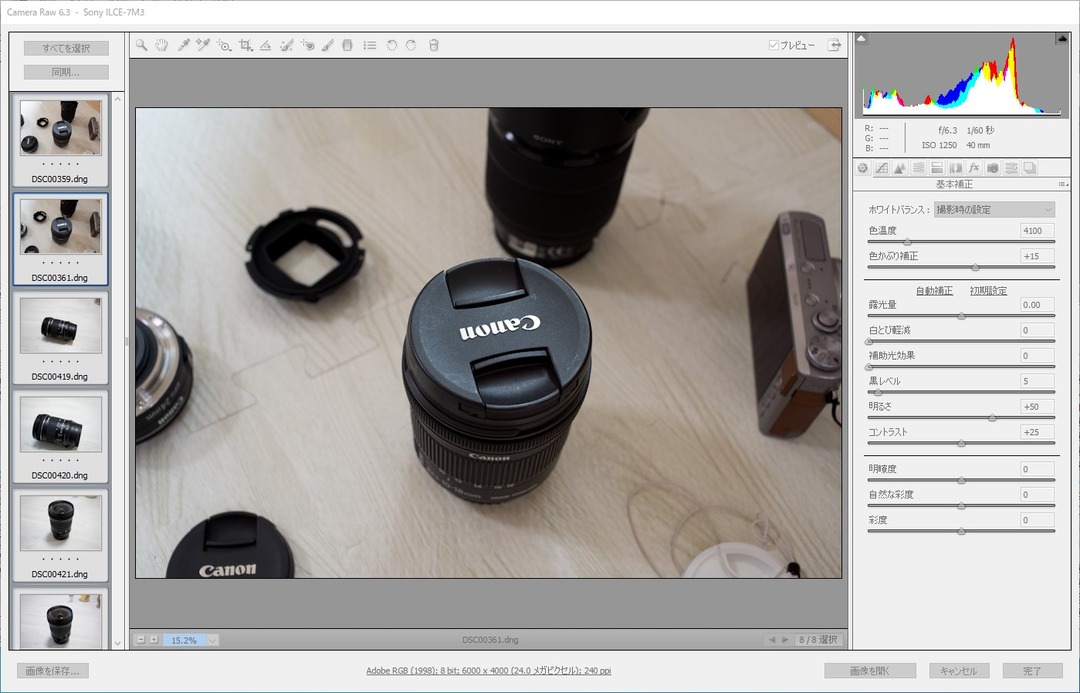Click the trash icon to mark for deletion
This screenshot has height=693, width=1080.
coord(433,45)
